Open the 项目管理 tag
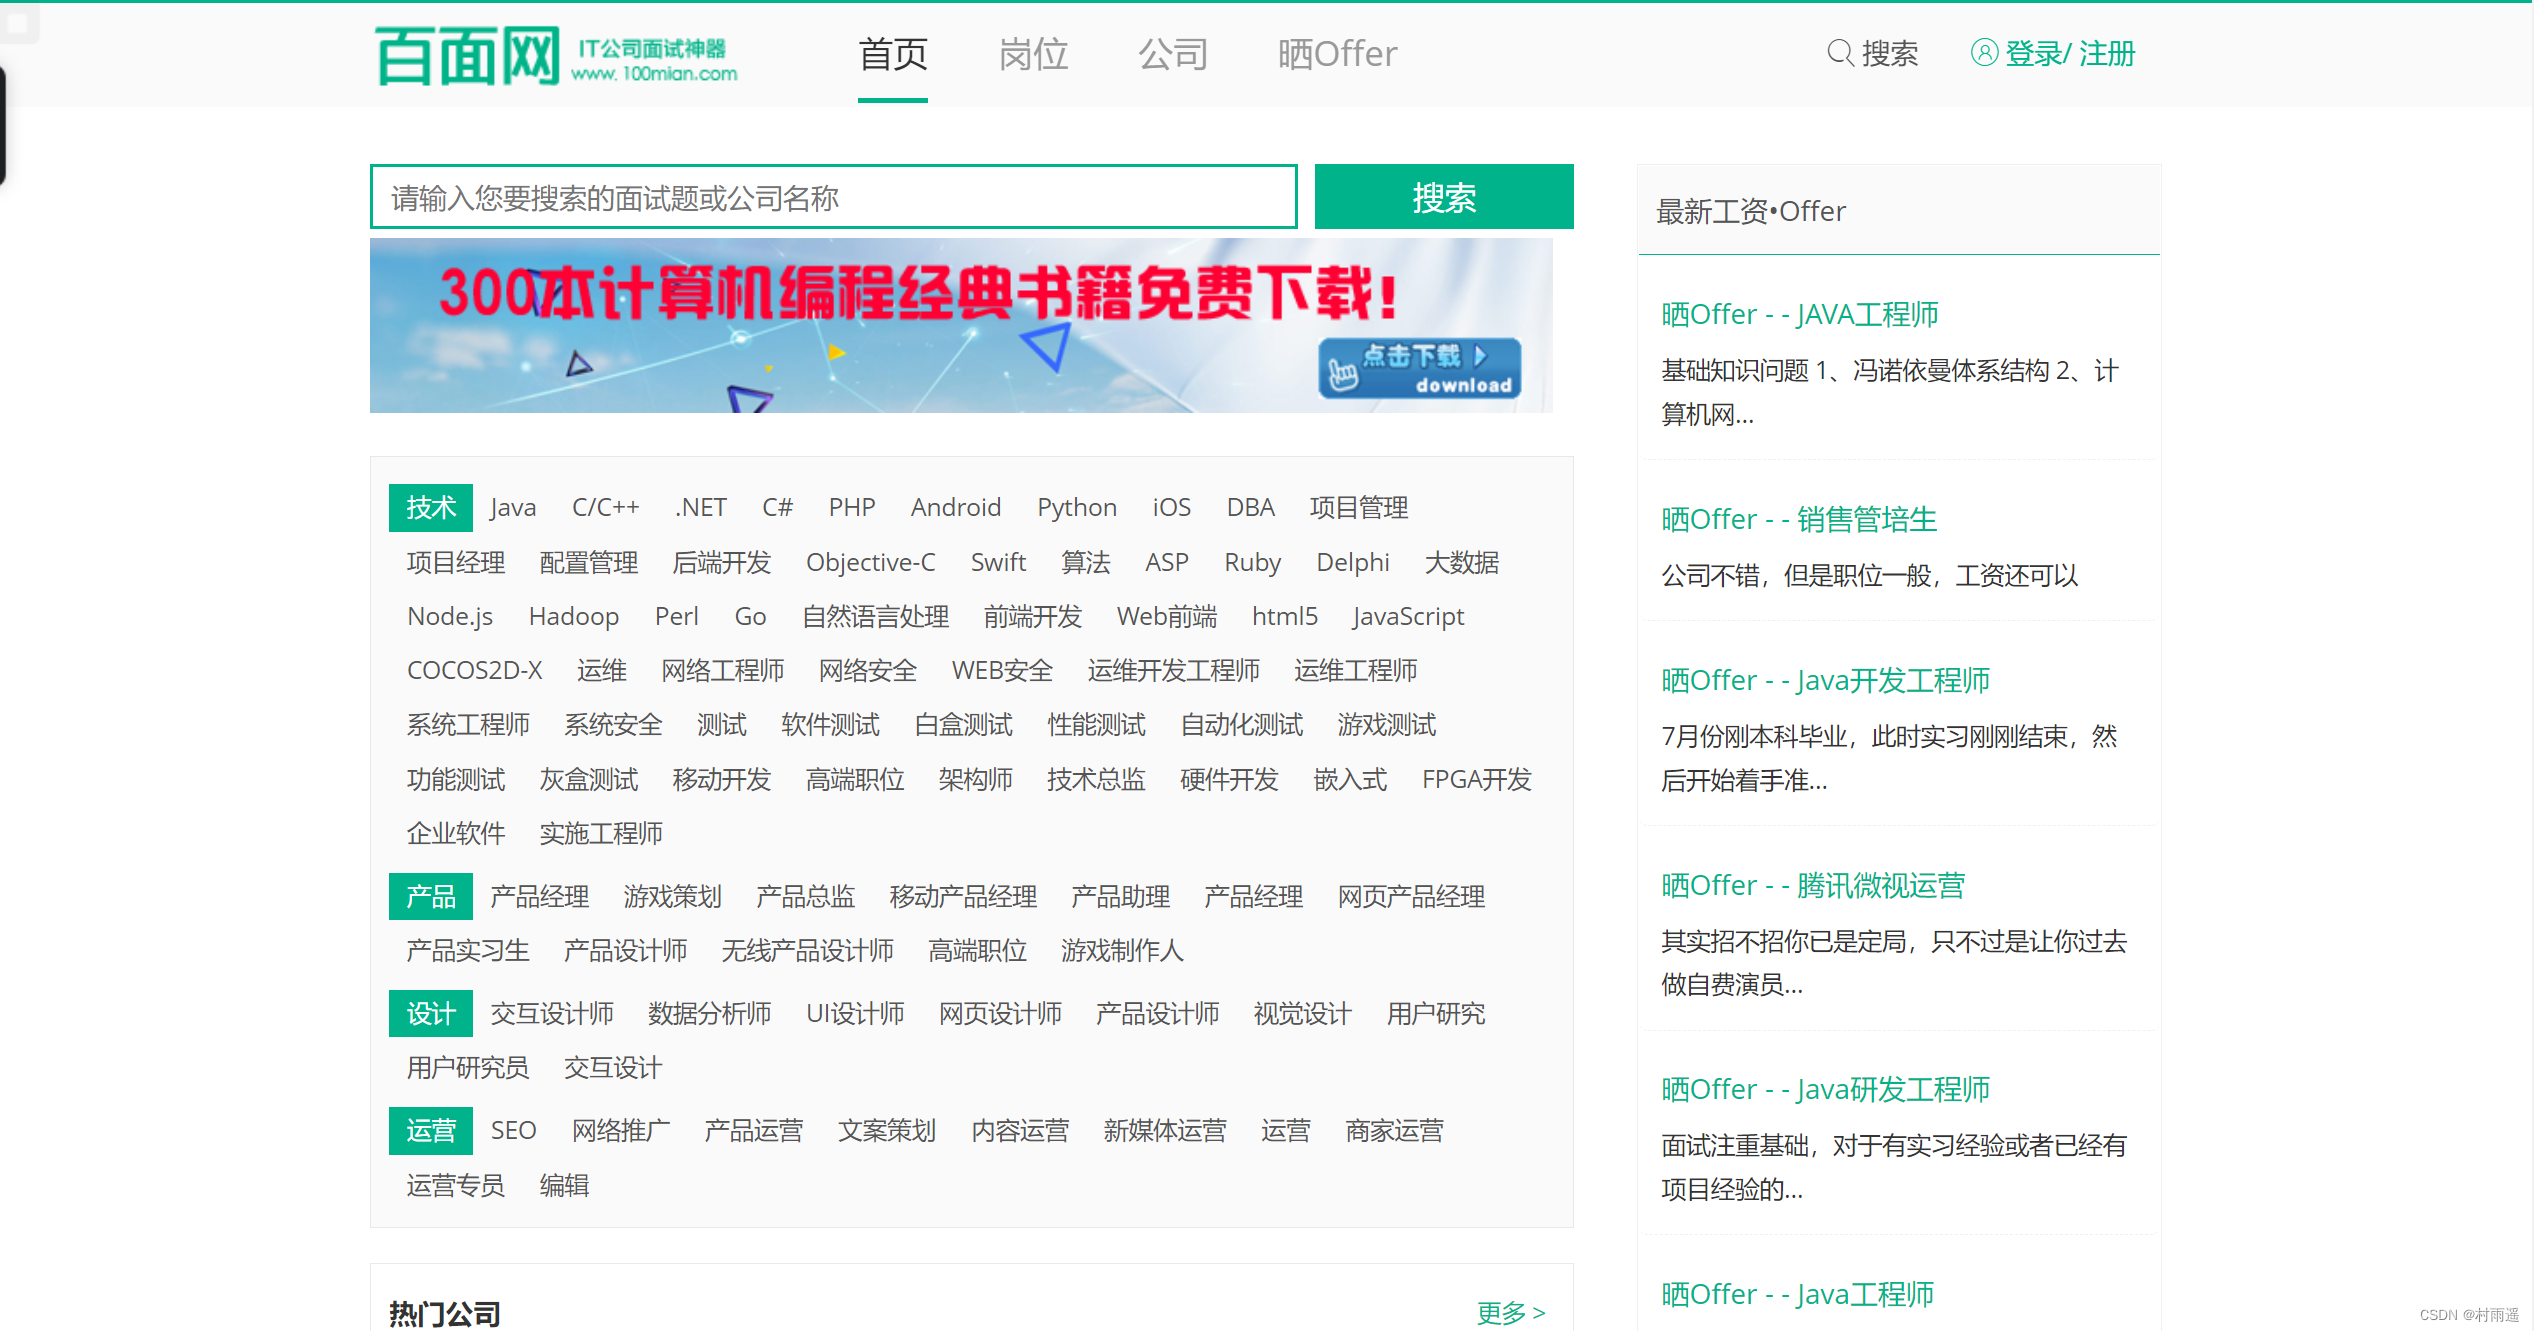 point(1359,508)
